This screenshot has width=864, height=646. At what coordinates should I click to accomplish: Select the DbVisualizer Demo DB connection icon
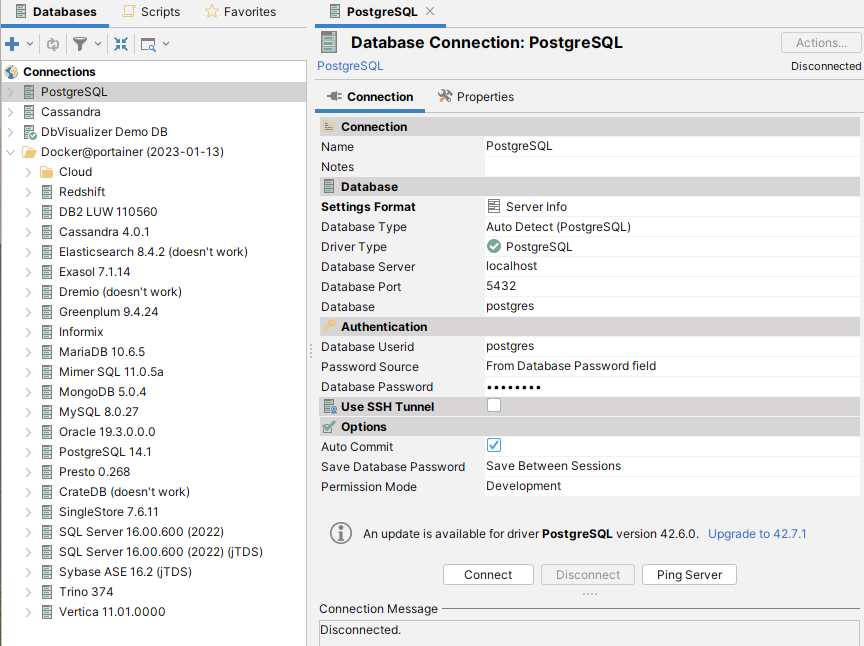click(29, 132)
